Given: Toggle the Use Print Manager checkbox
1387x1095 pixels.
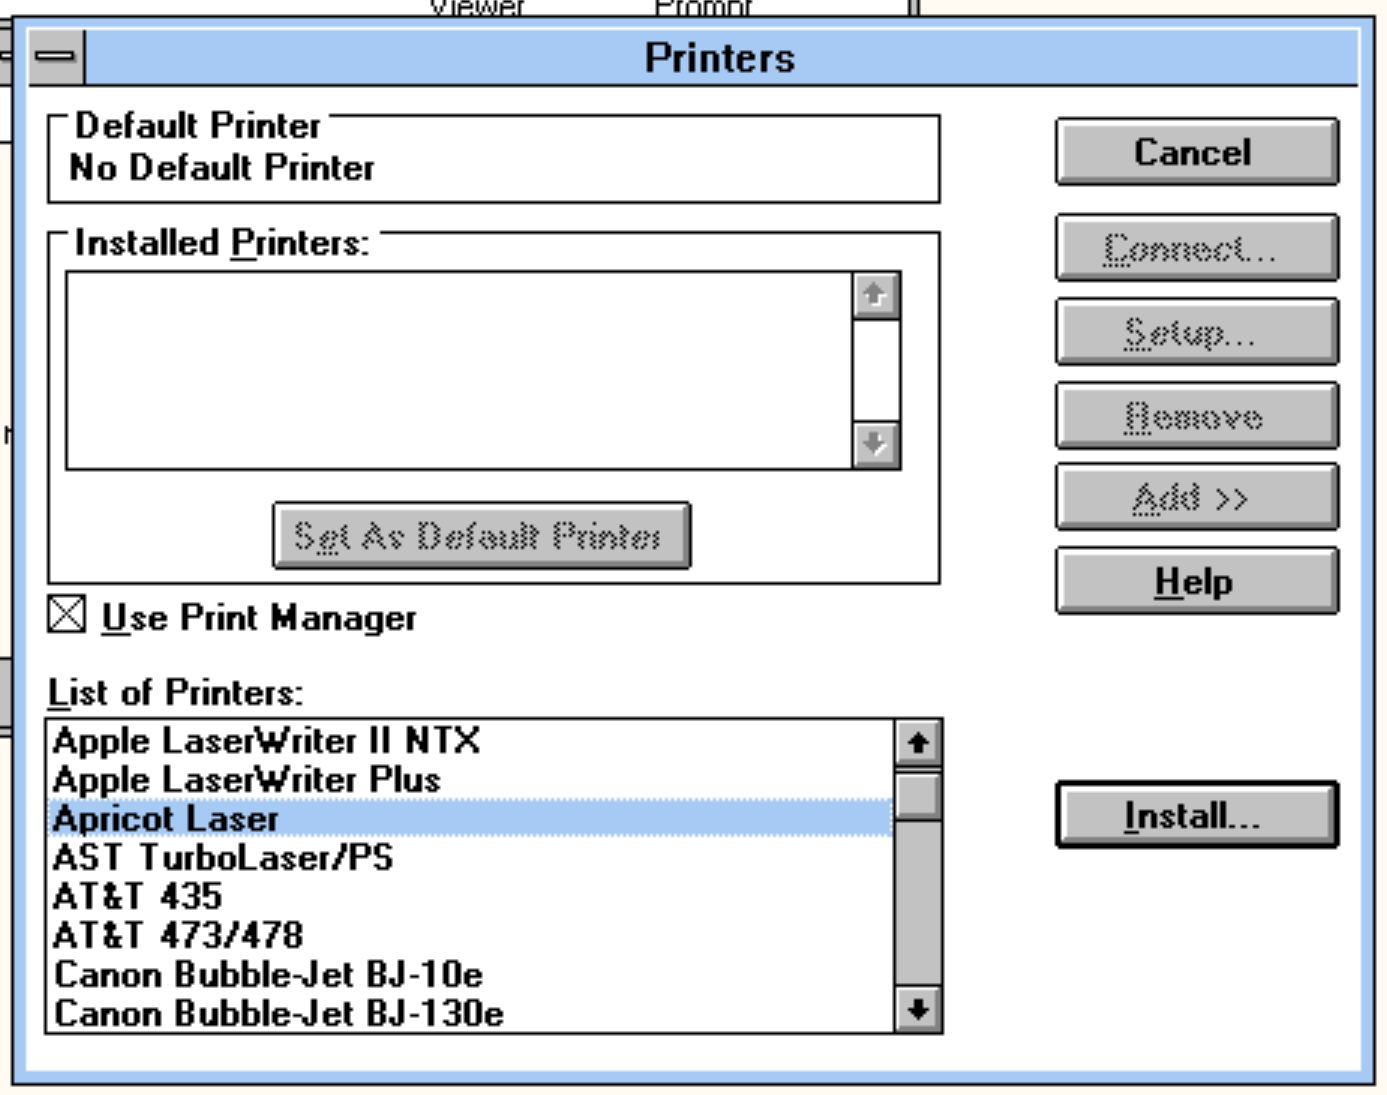Looking at the screenshot, I should point(67,615).
